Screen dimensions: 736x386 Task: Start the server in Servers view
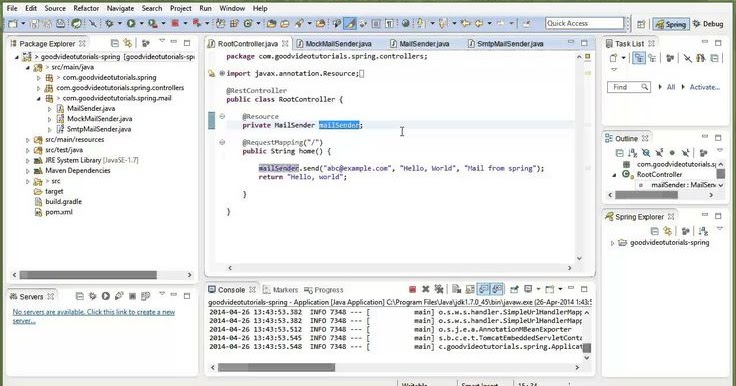pos(106,296)
